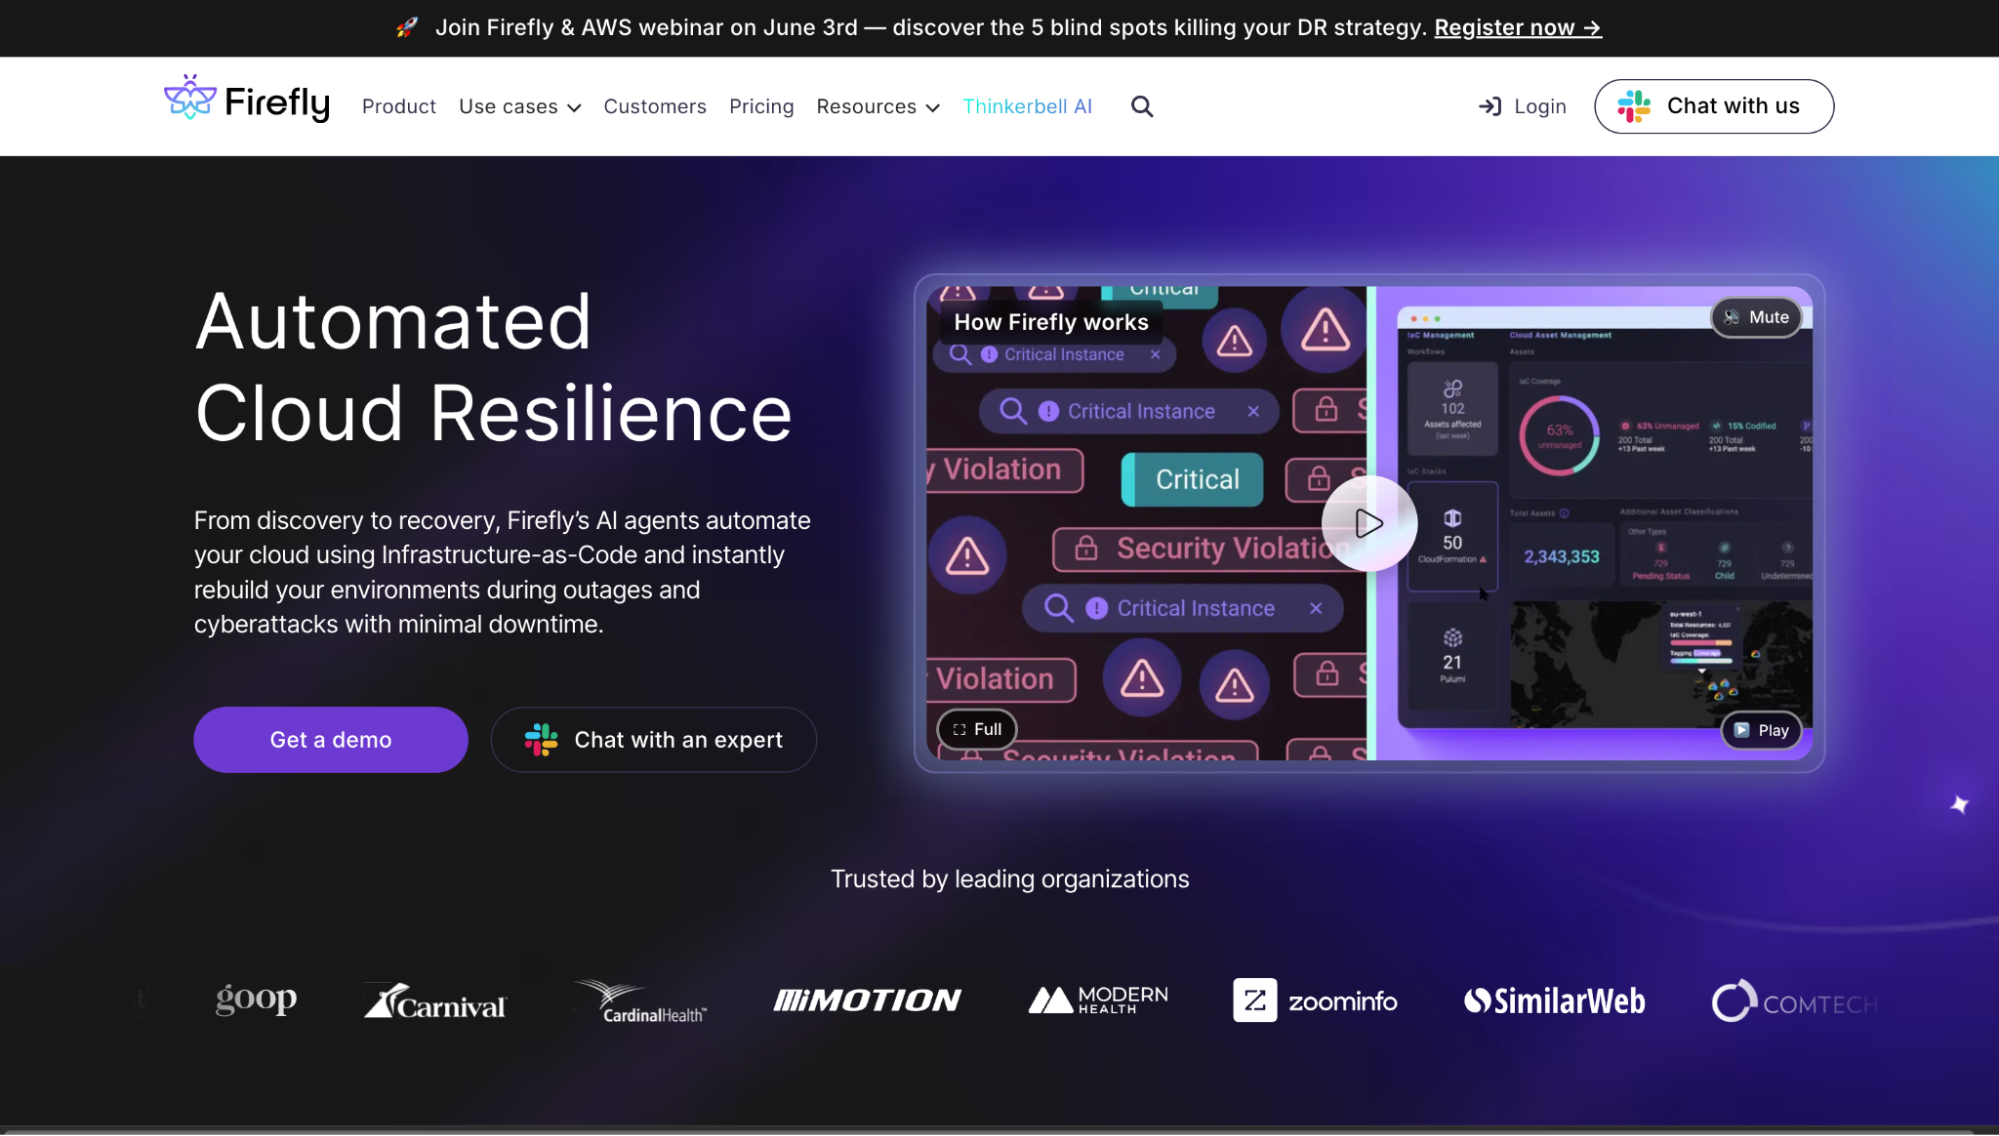Click the Get a demo button

(330, 740)
